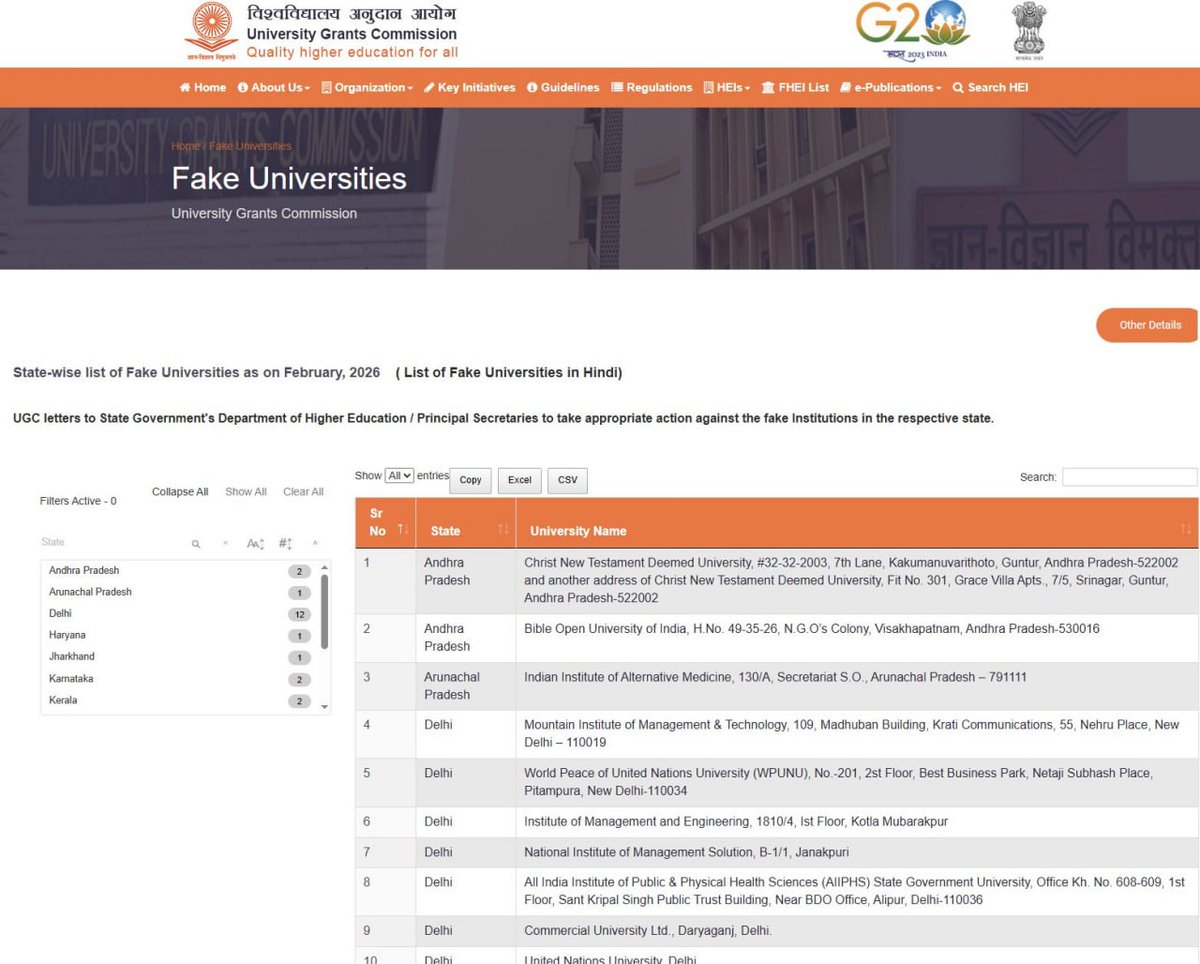
Task: Export the table as CSV
Action: coord(568,481)
